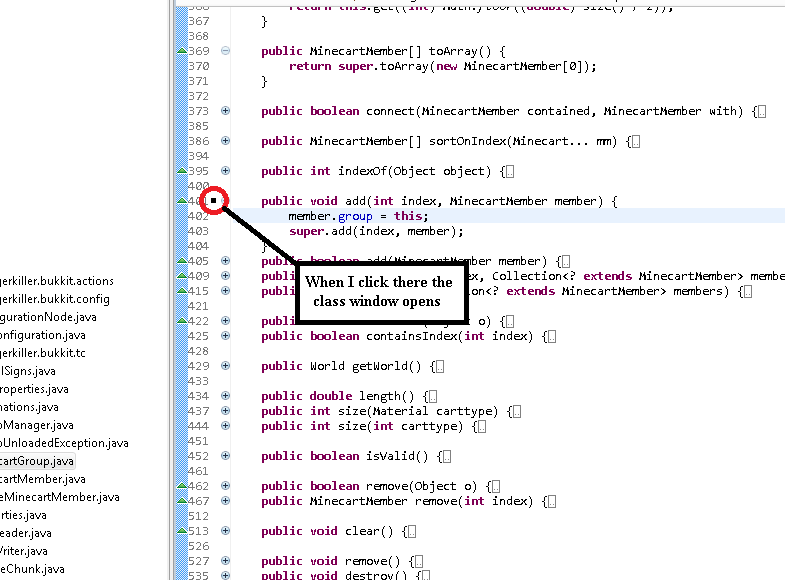Expand the folded connect method at line 373
This screenshot has width=785, height=580.
tap(225, 111)
